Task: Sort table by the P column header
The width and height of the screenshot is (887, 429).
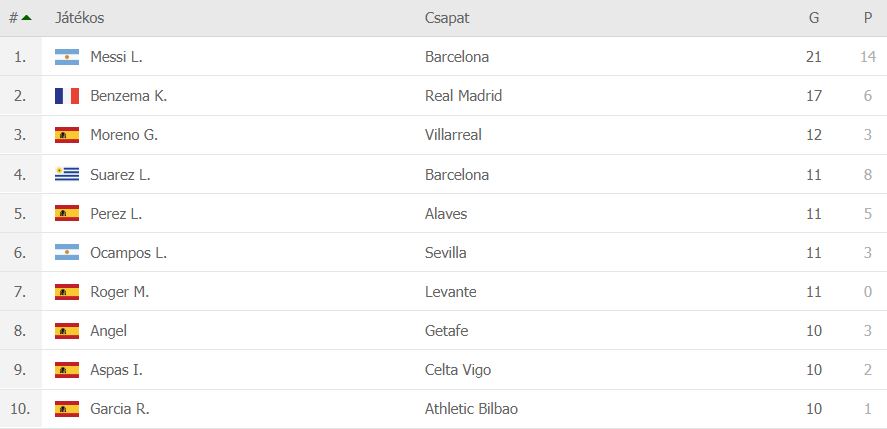Action: 868,18
